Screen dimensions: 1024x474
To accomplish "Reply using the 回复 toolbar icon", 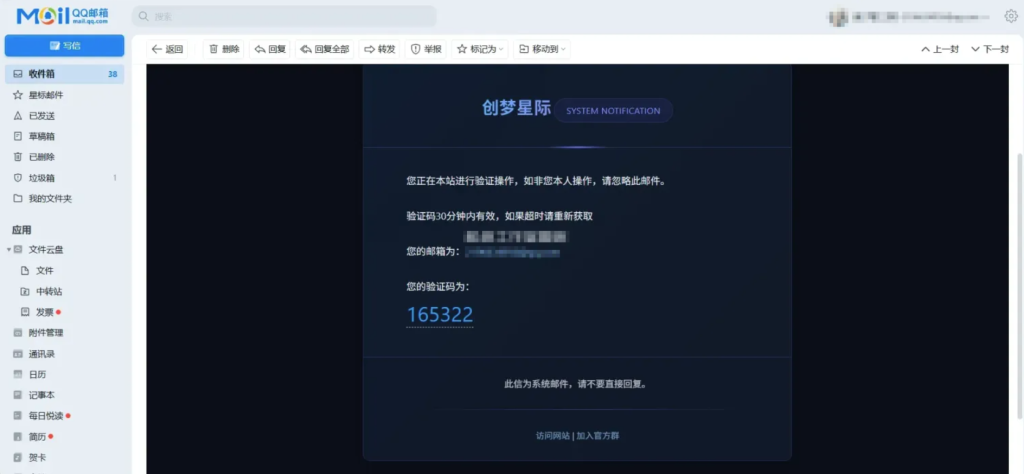I will (261, 49).
